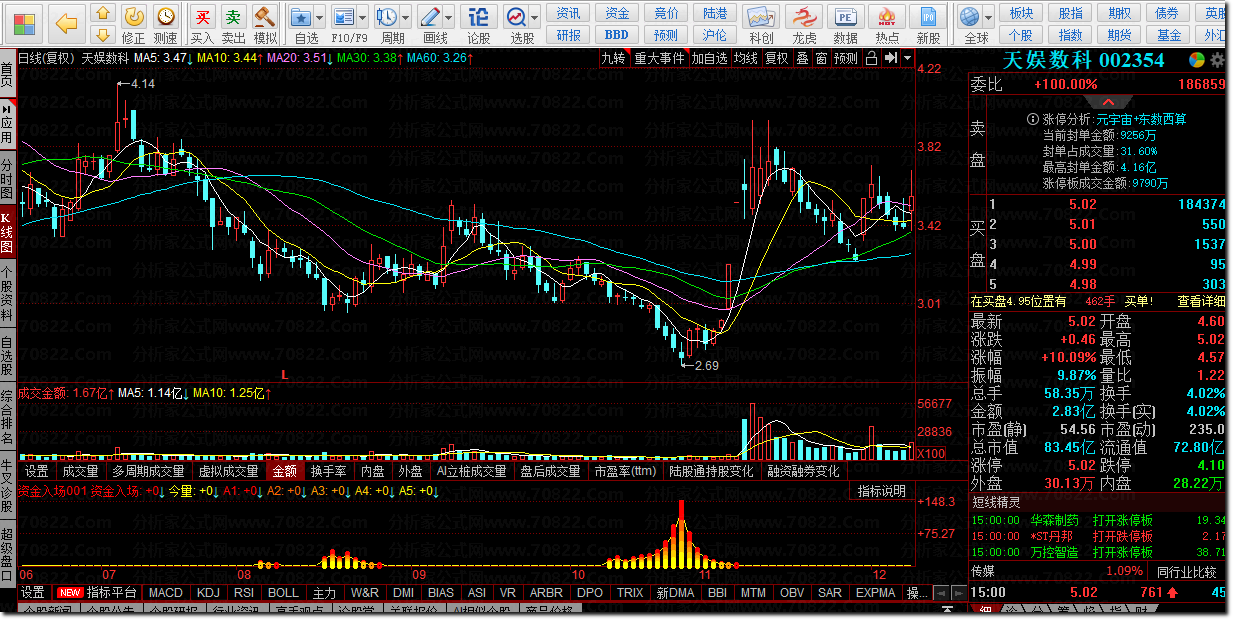The height and width of the screenshot is (620, 1234).
Task: Open the 数据 PE data icon
Action: (x=846, y=17)
